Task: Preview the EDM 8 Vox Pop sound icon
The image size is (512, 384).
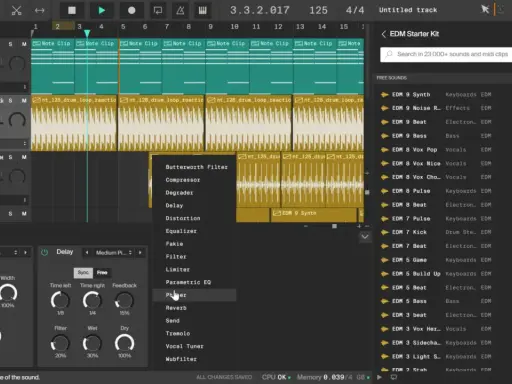Action: [x=385, y=150]
